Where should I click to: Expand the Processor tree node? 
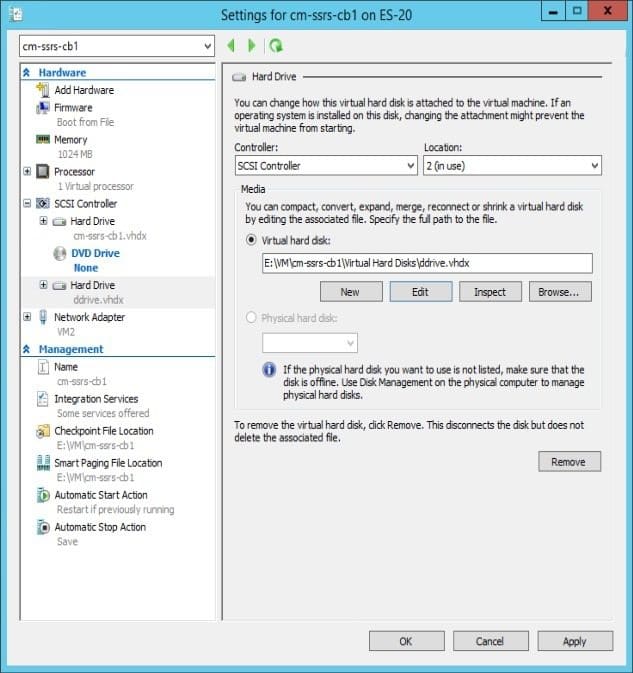pos(27,171)
